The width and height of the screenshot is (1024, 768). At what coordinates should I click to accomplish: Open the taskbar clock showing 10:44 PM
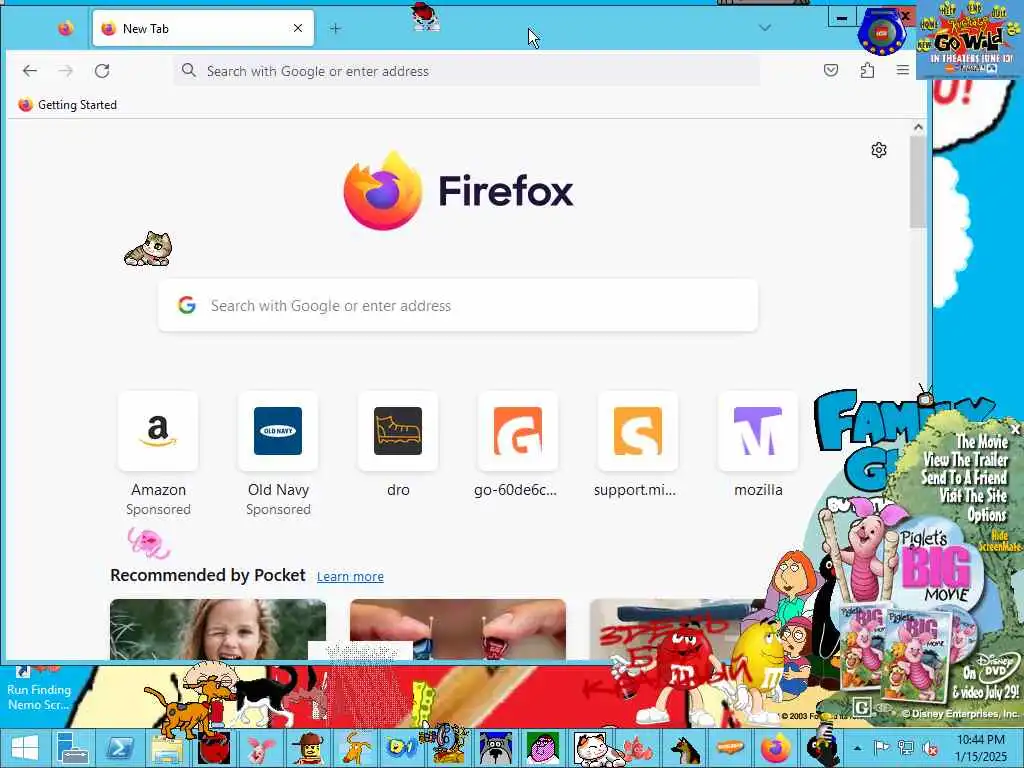pos(981,748)
